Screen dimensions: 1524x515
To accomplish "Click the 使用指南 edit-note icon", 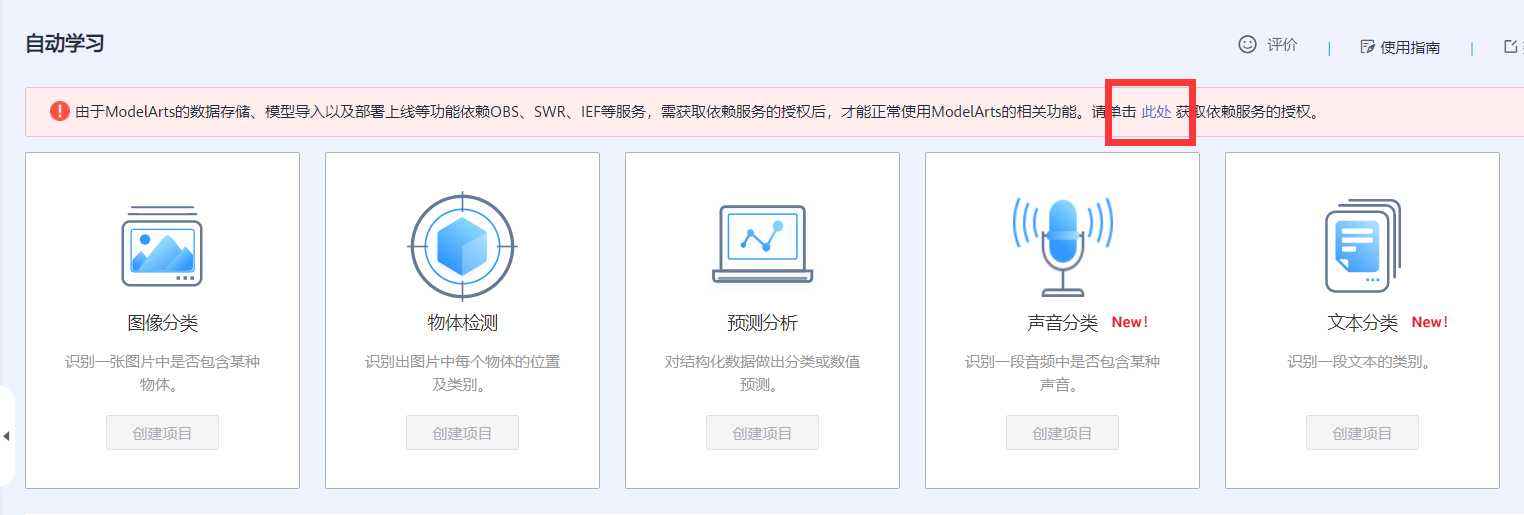I will click(x=1368, y=47).
